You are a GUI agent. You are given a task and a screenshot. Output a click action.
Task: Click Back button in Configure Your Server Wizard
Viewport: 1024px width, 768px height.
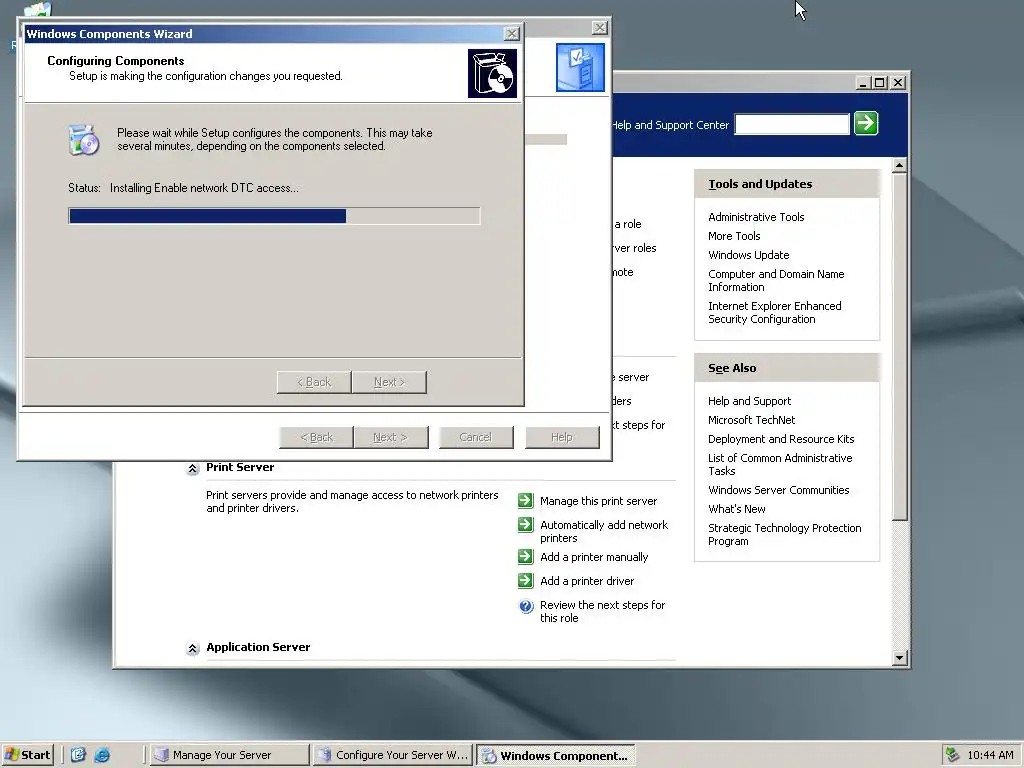click(316, 437)
